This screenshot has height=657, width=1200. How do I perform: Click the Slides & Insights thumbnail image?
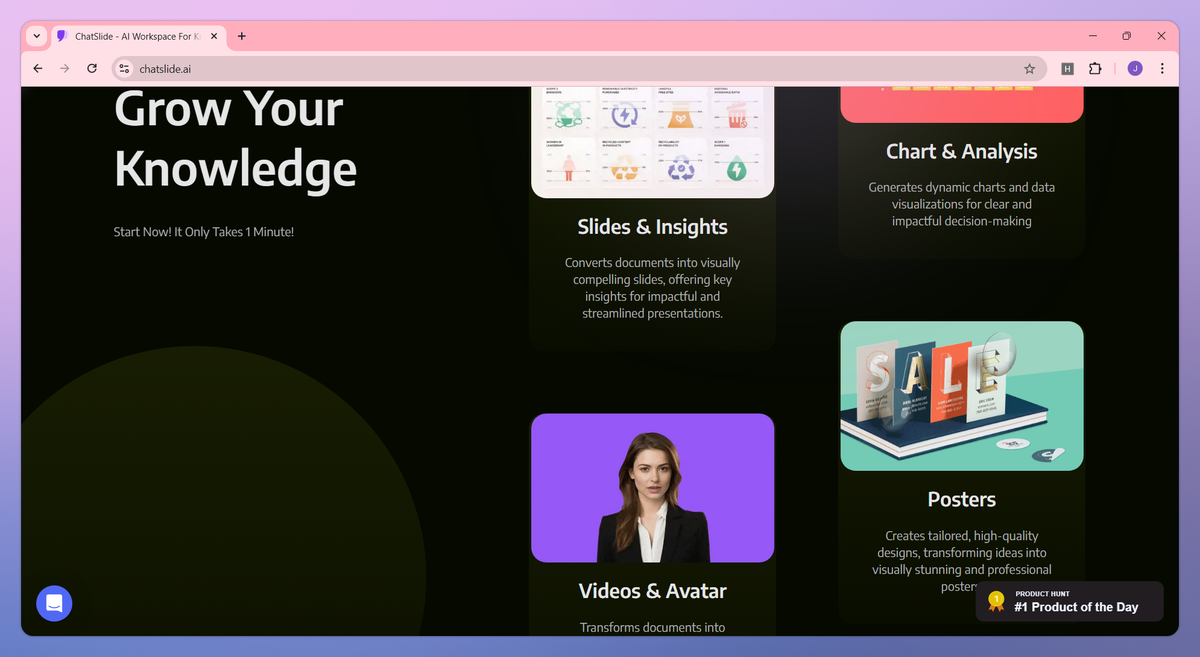point(652,142)
